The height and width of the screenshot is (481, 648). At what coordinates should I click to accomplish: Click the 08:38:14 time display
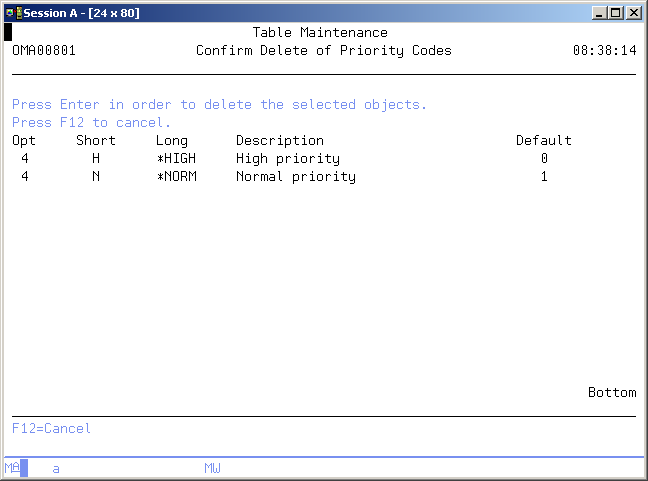[x=604, y=51]
